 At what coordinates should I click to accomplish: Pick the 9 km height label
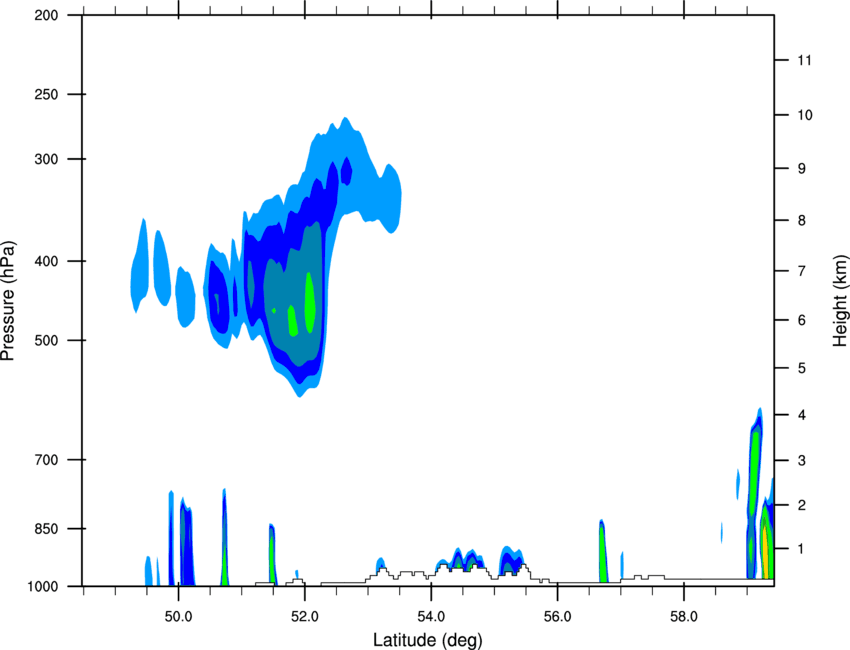tap(802, 169)
